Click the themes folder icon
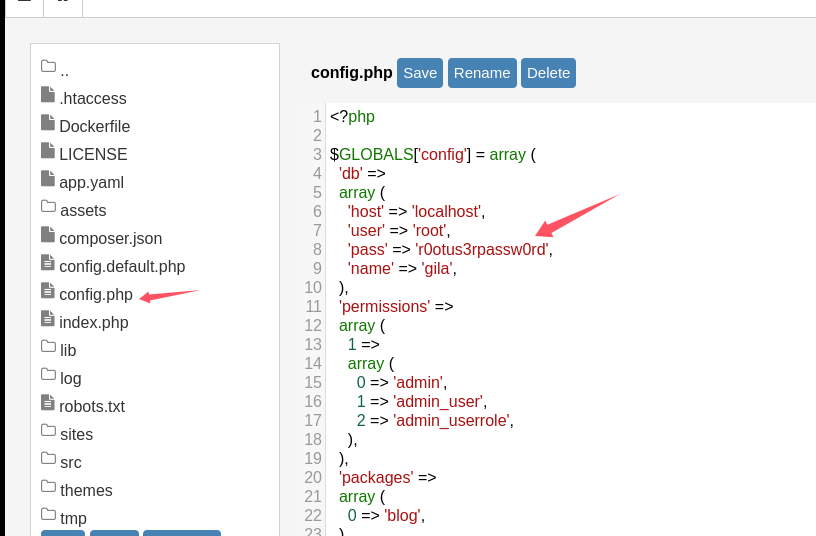This screenshot has height=536, width=816. [x=48, y=487]
